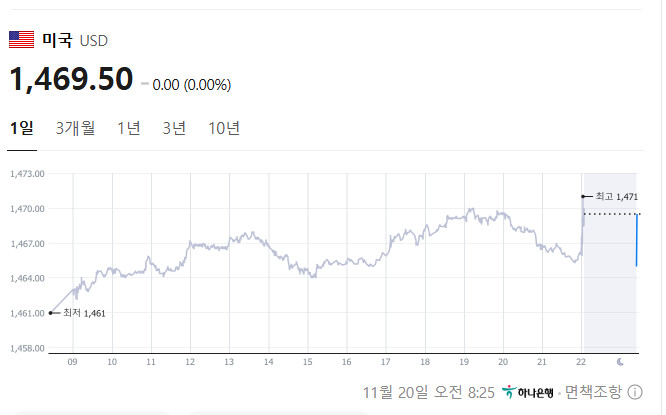Click the 최저 1,461 low-point marker
The height and width of the screenshot is (415, 666).
(x=50, y=313)
